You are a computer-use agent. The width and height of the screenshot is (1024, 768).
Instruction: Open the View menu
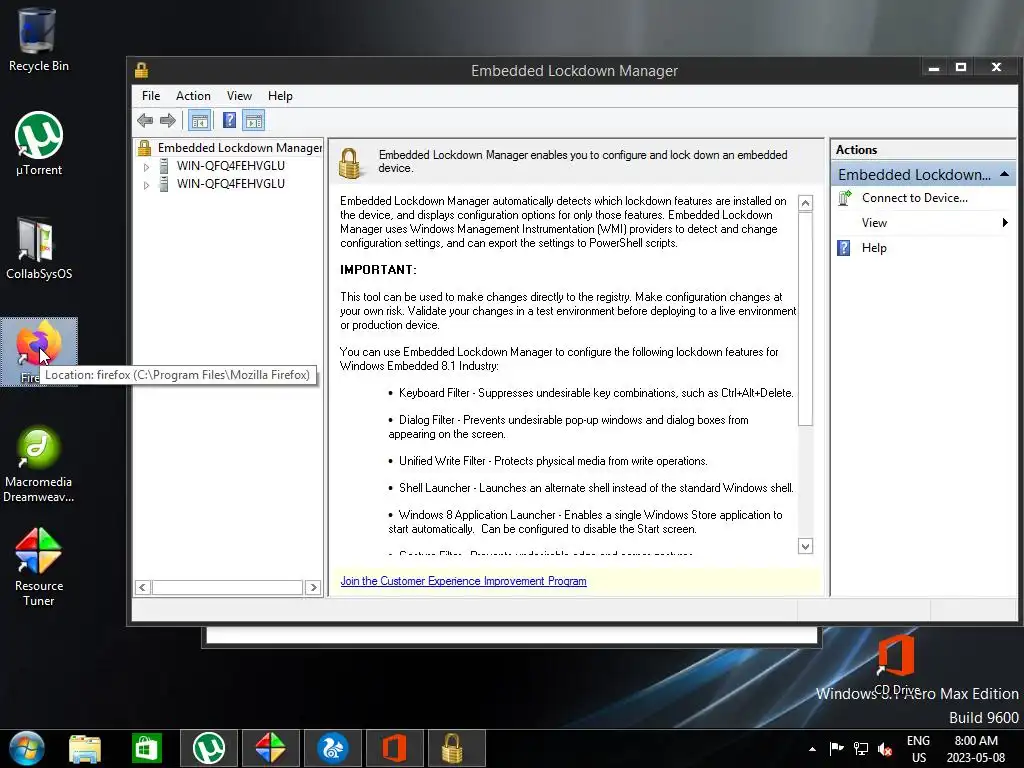(x=239, y=96)
